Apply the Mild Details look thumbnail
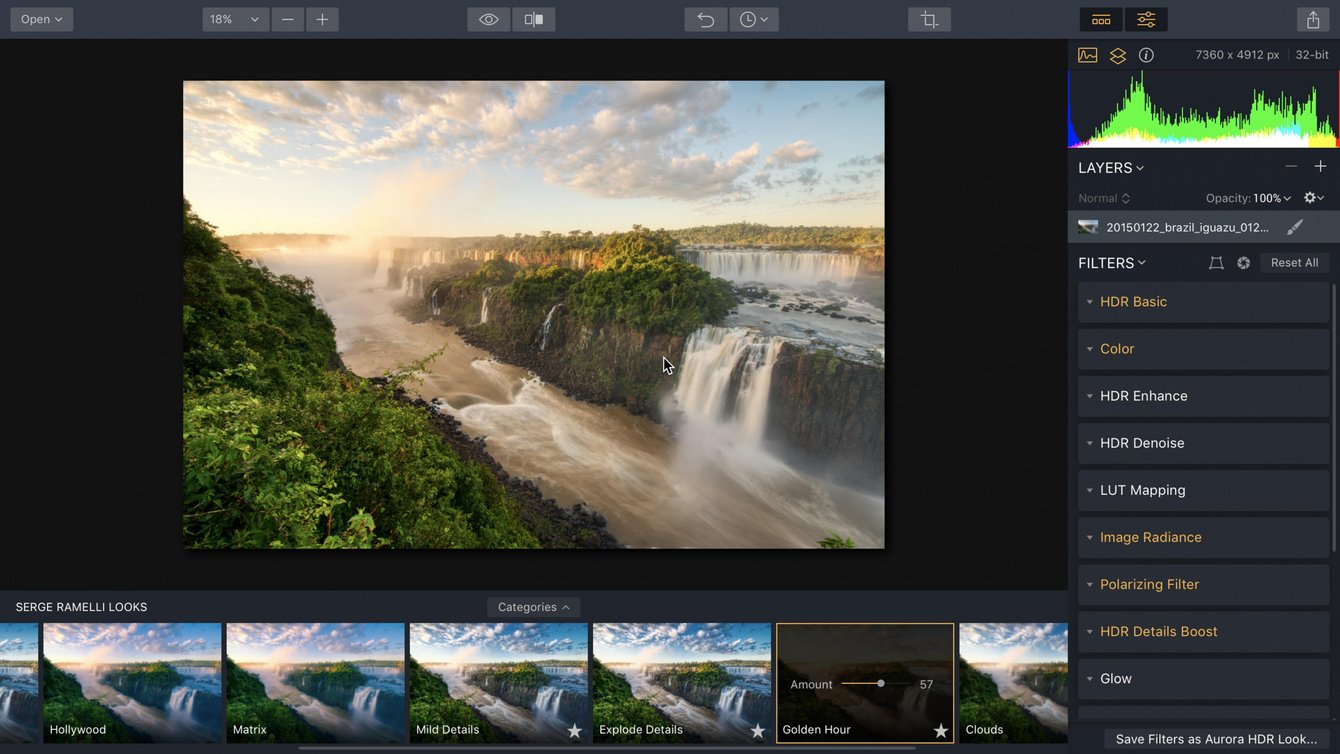Screen dimensions: 1340x754 pyautogui.click(x=498, y=683)
